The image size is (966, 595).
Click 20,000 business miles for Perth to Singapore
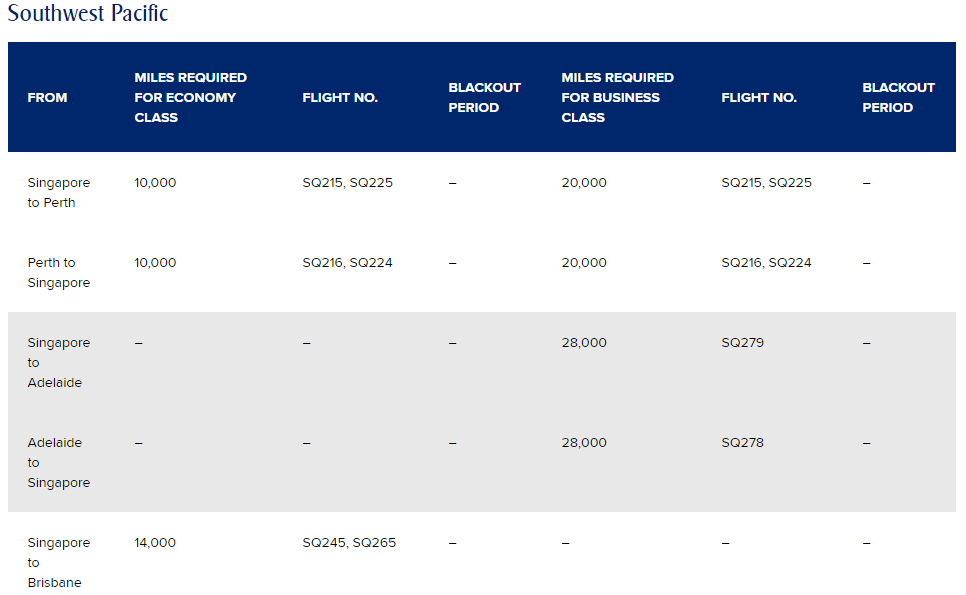pyautogui.click(x=584, y=263)
